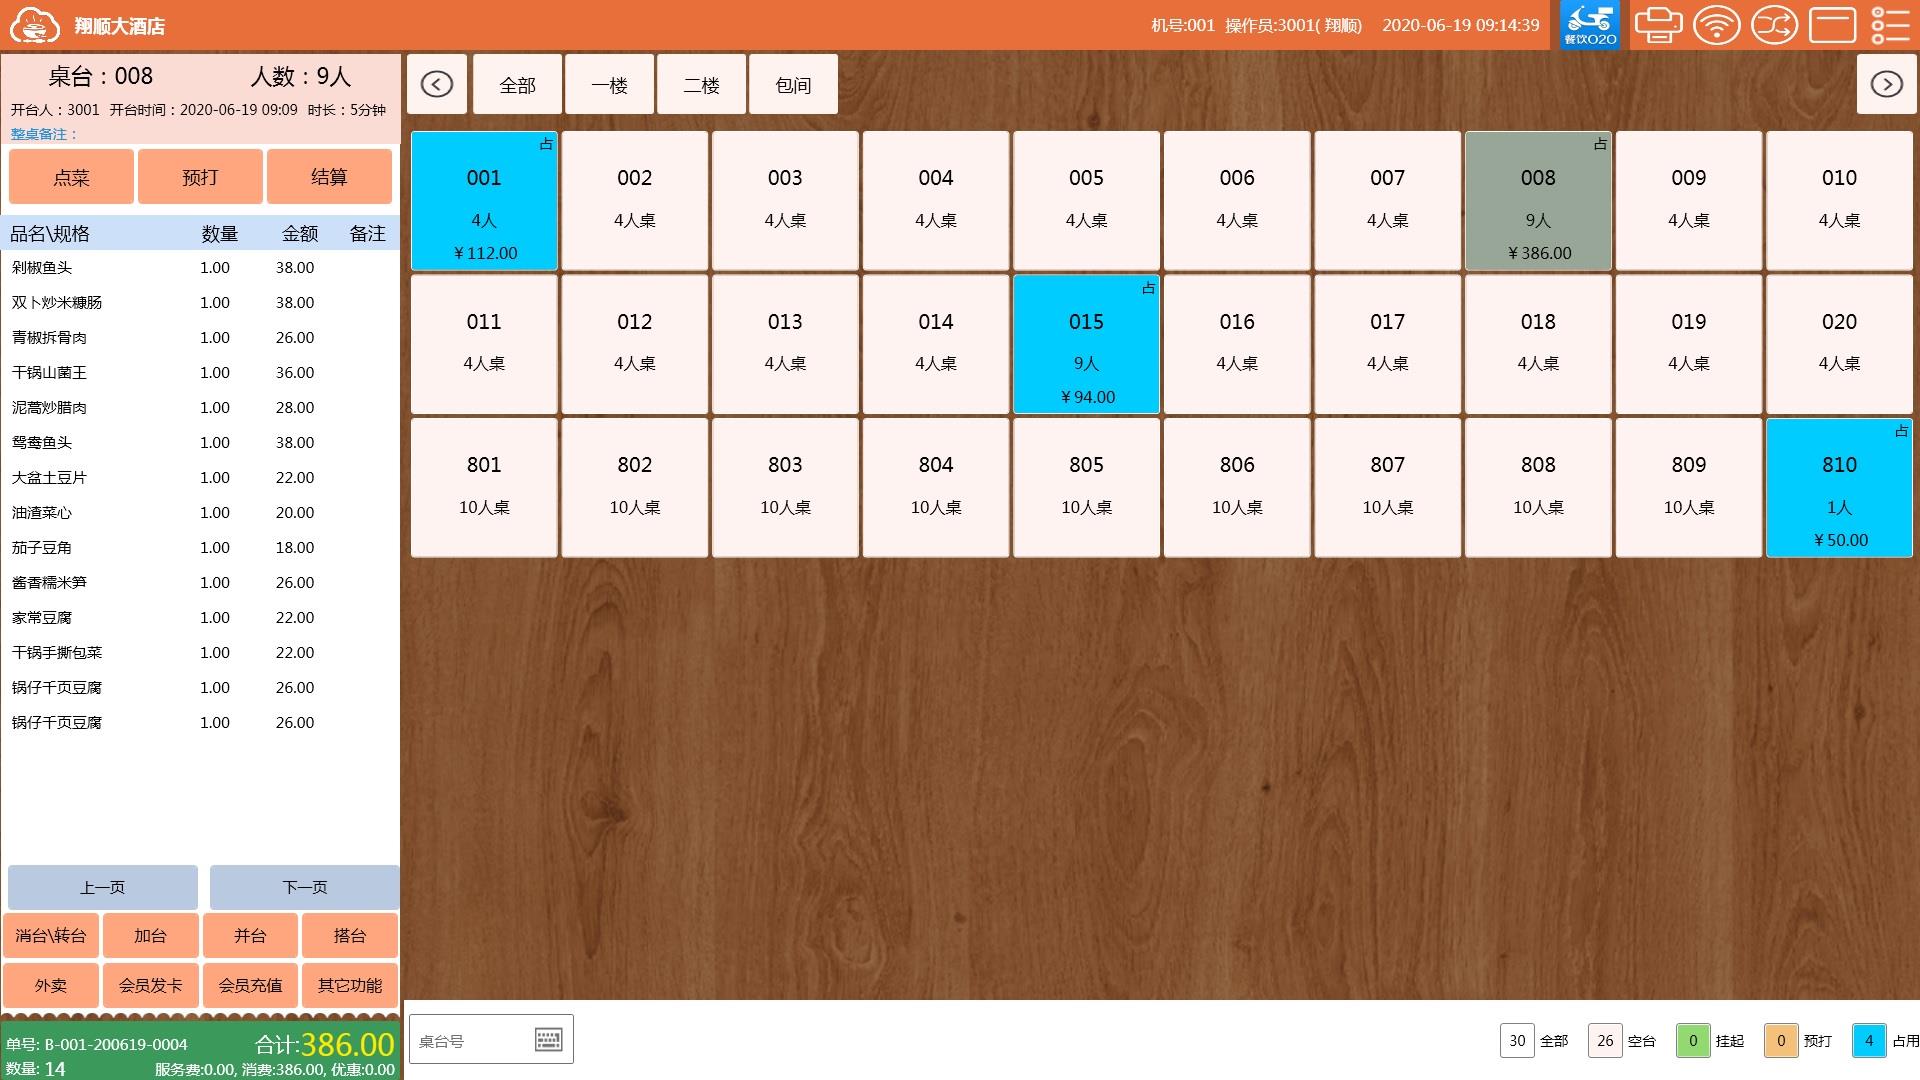Select occupied table 810
The image size is (1920, 1080).
click(x=1839, y=488)
